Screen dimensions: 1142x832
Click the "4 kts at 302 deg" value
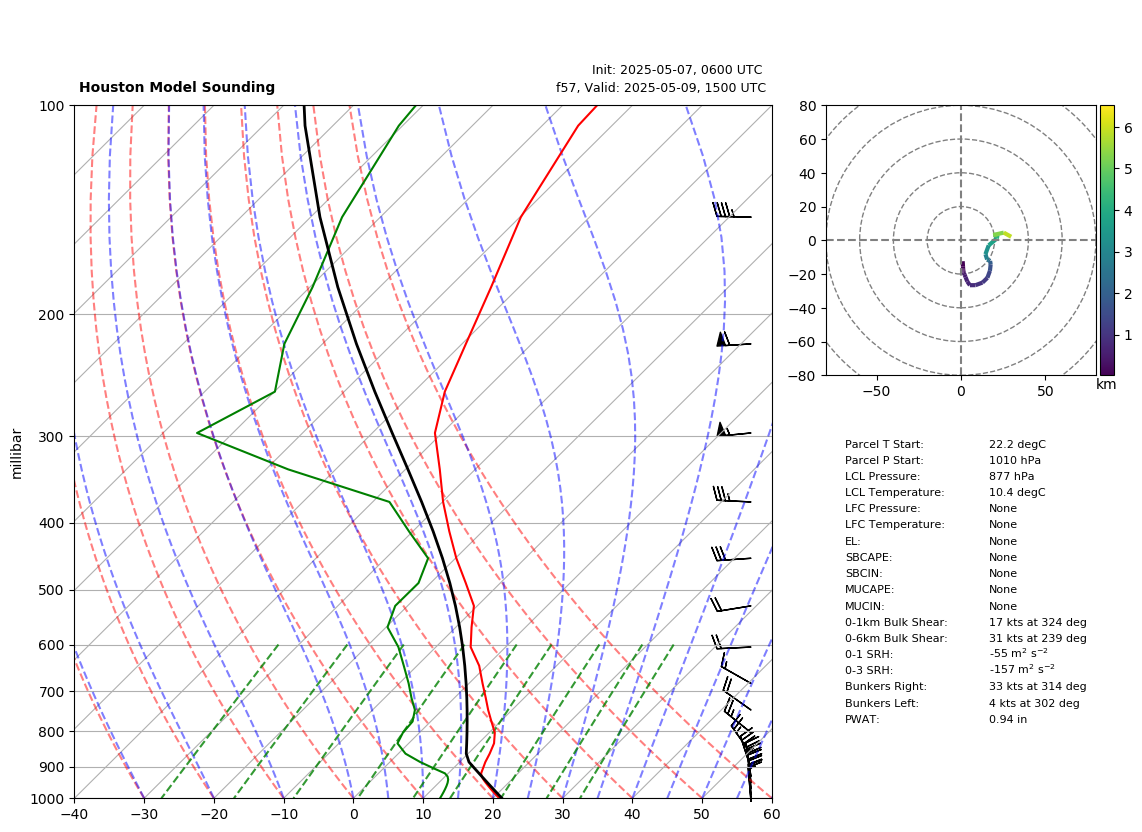coord(1034,703)
